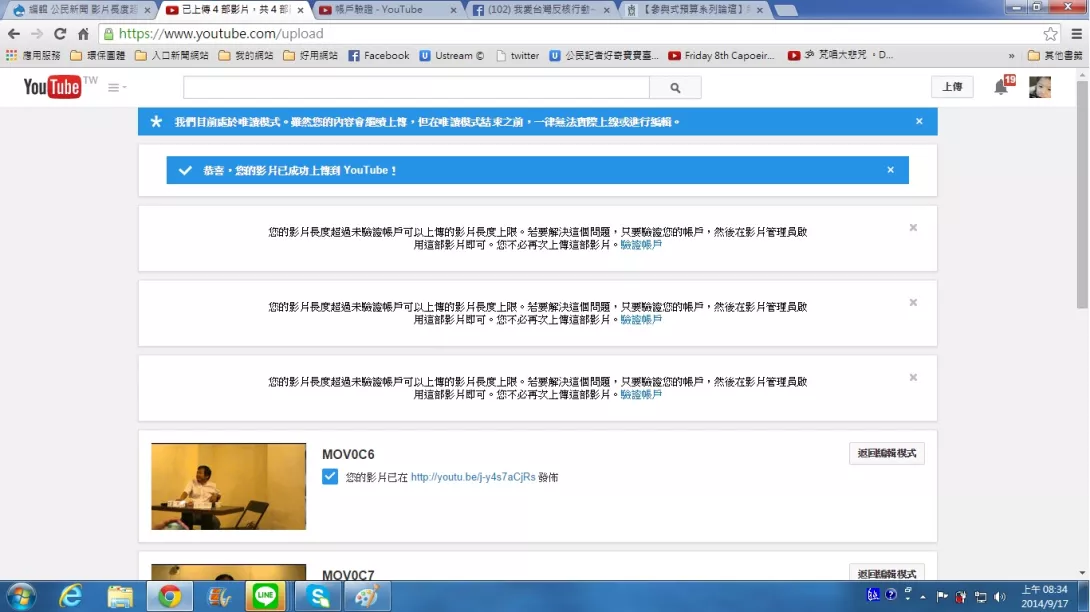Dismiss the second video length warning
This screenshot has width=1090, height=612.
(913, 303)
